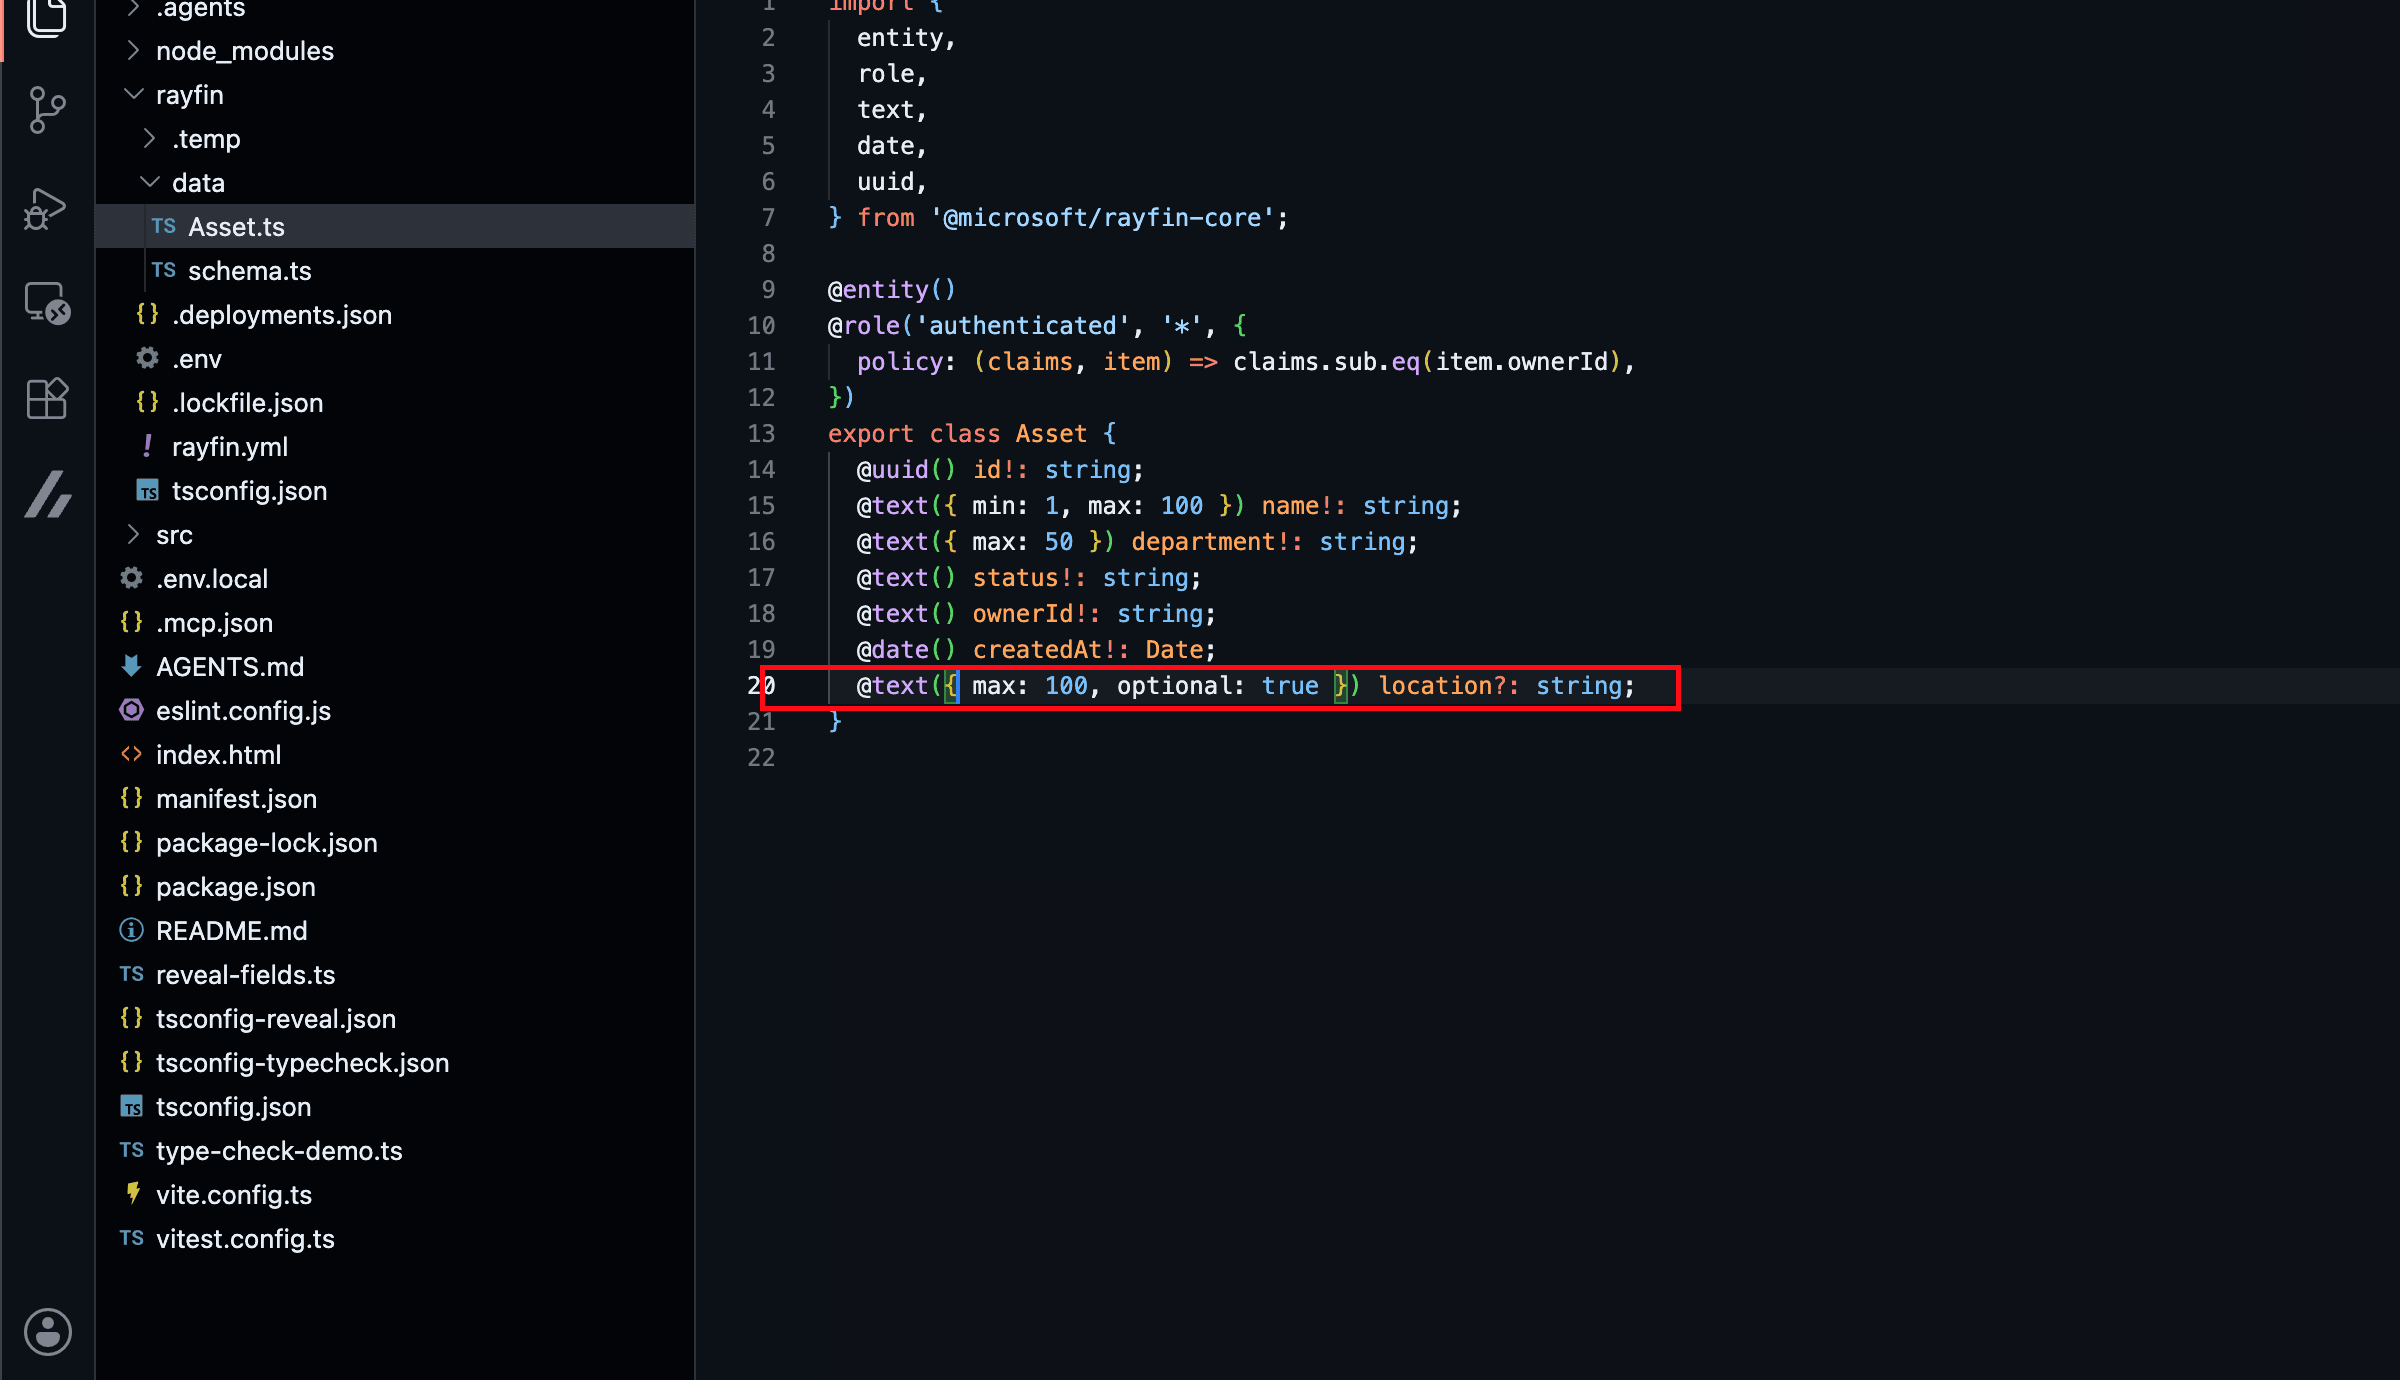This screenshot has width=2400, height=1380.
Task: Click 'department!' property on line 16
Action: (x=1211, y=542)
